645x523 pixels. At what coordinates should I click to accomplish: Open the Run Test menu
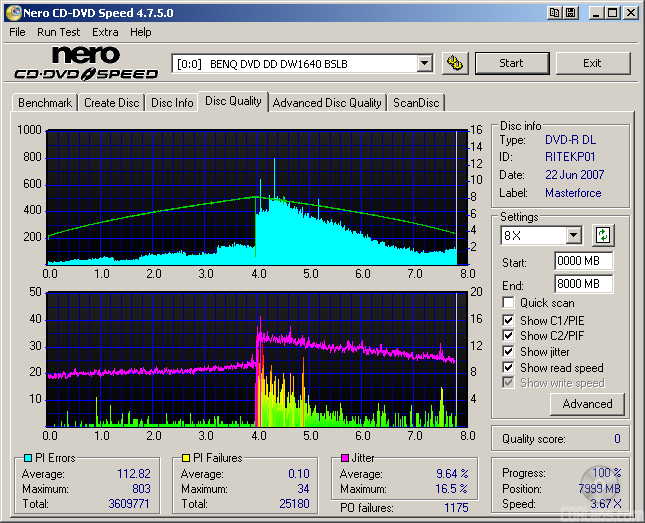coord(59,32)
